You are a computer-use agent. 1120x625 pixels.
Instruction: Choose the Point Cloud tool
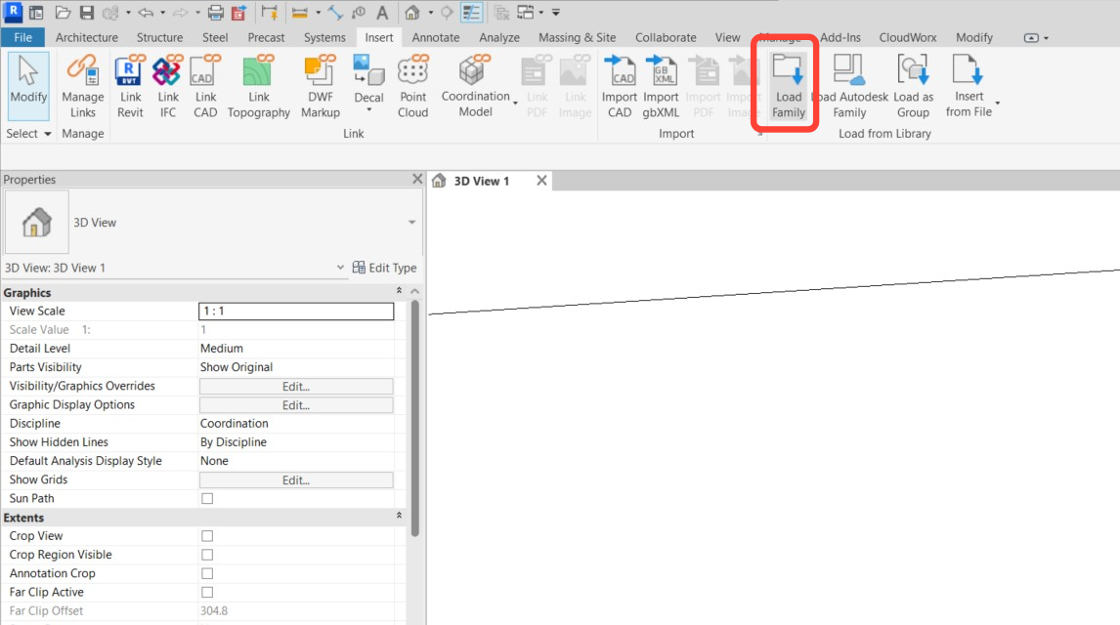(x=413, y=86)
